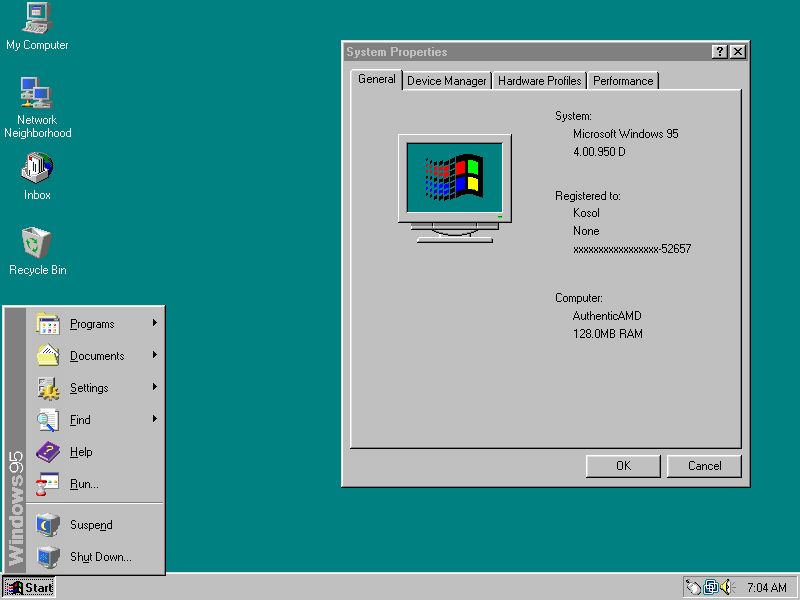Click the 'System:' label
This screenshot has height=600, width=800.
tap(573, 116)
